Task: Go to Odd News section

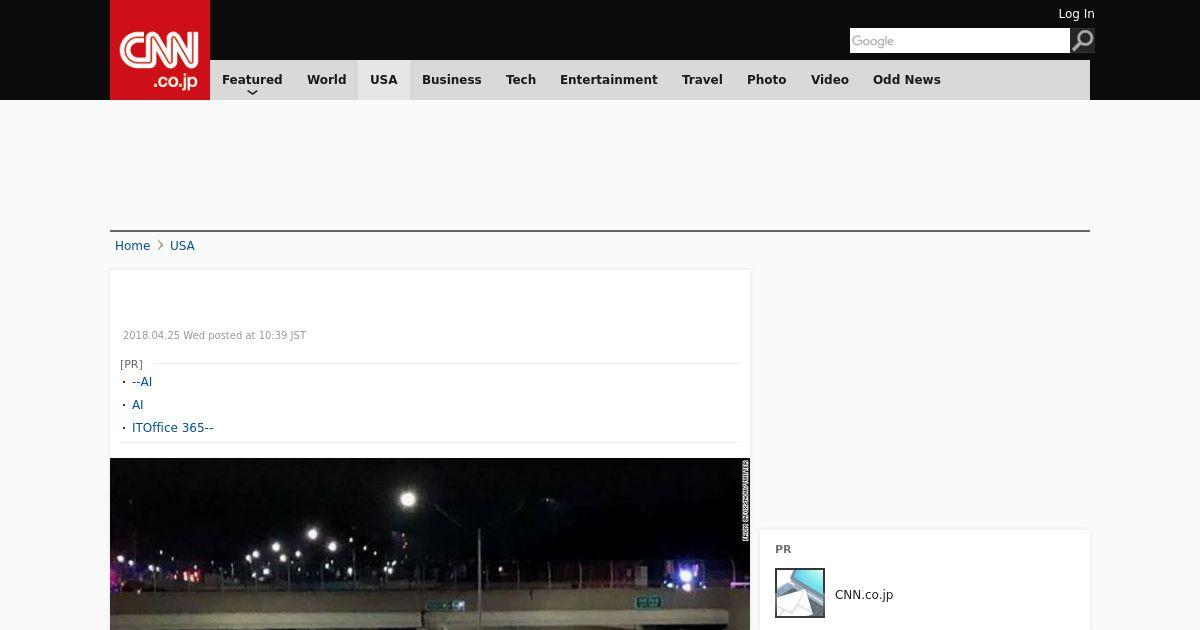Action: [x=907, y=80]
